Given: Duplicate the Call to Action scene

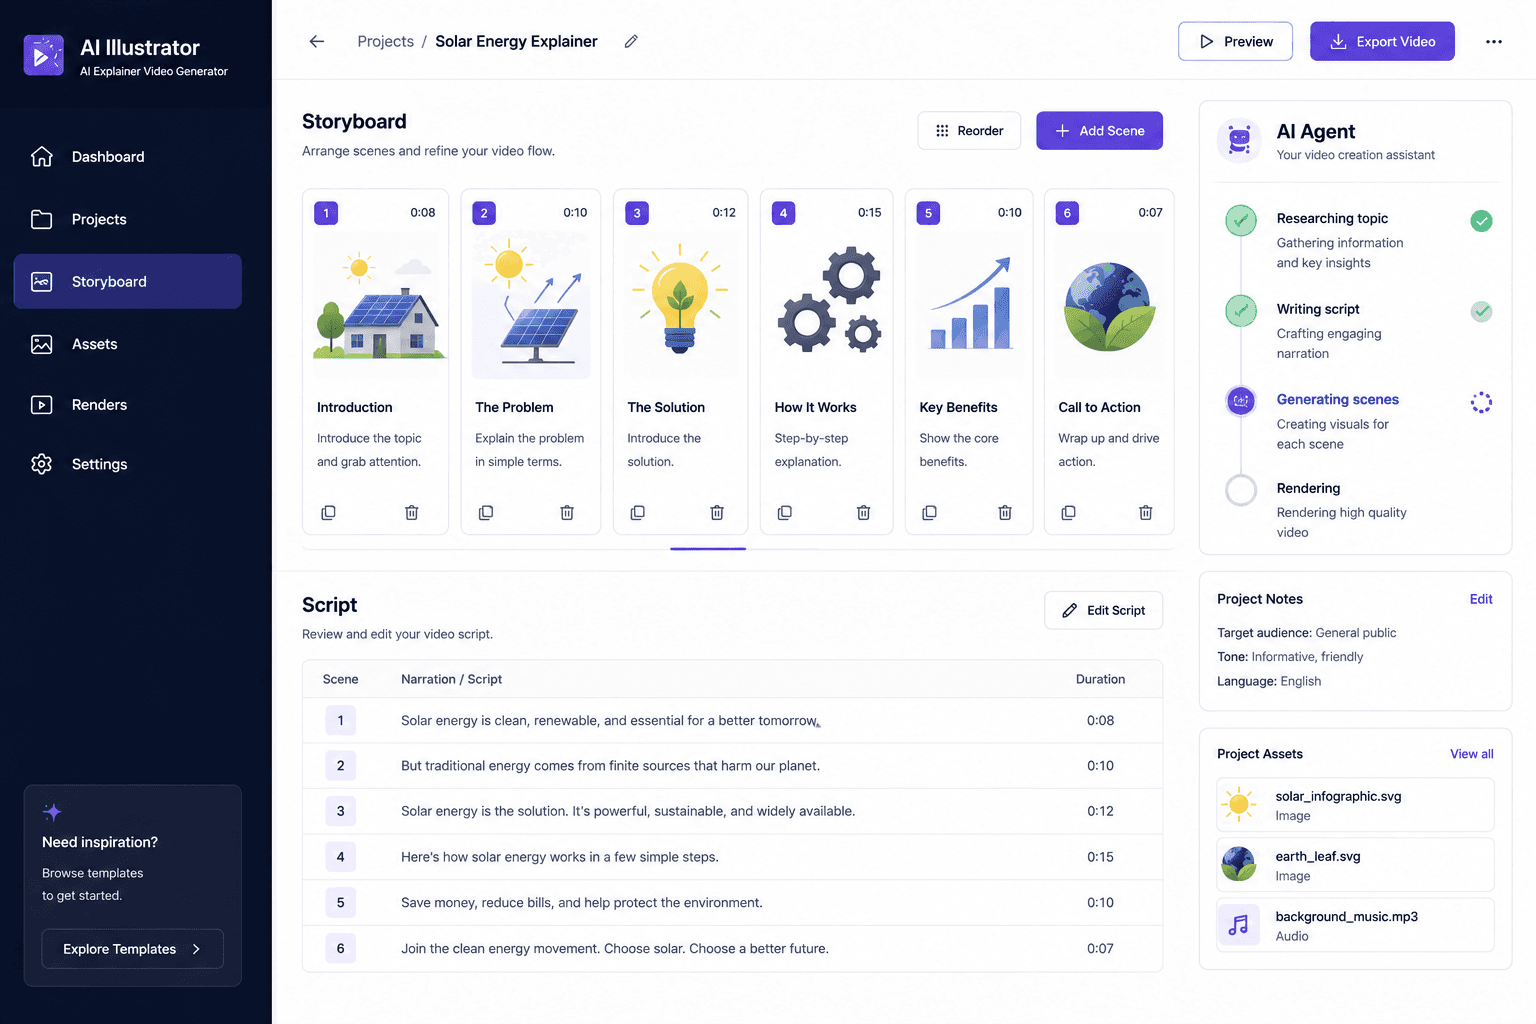Looking at the screenshot, I should click(1068, 513).
